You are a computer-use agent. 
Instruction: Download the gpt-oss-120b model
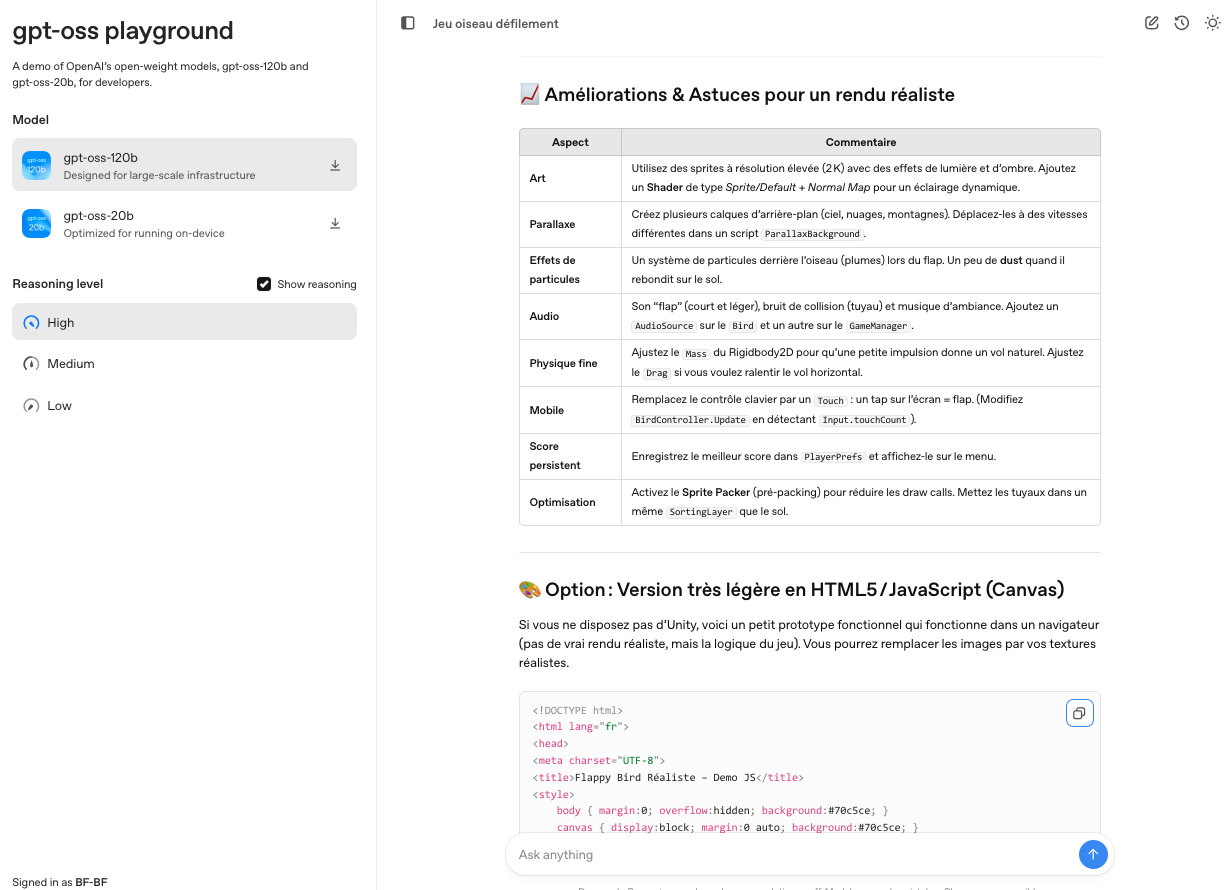[x=335, y=166]
